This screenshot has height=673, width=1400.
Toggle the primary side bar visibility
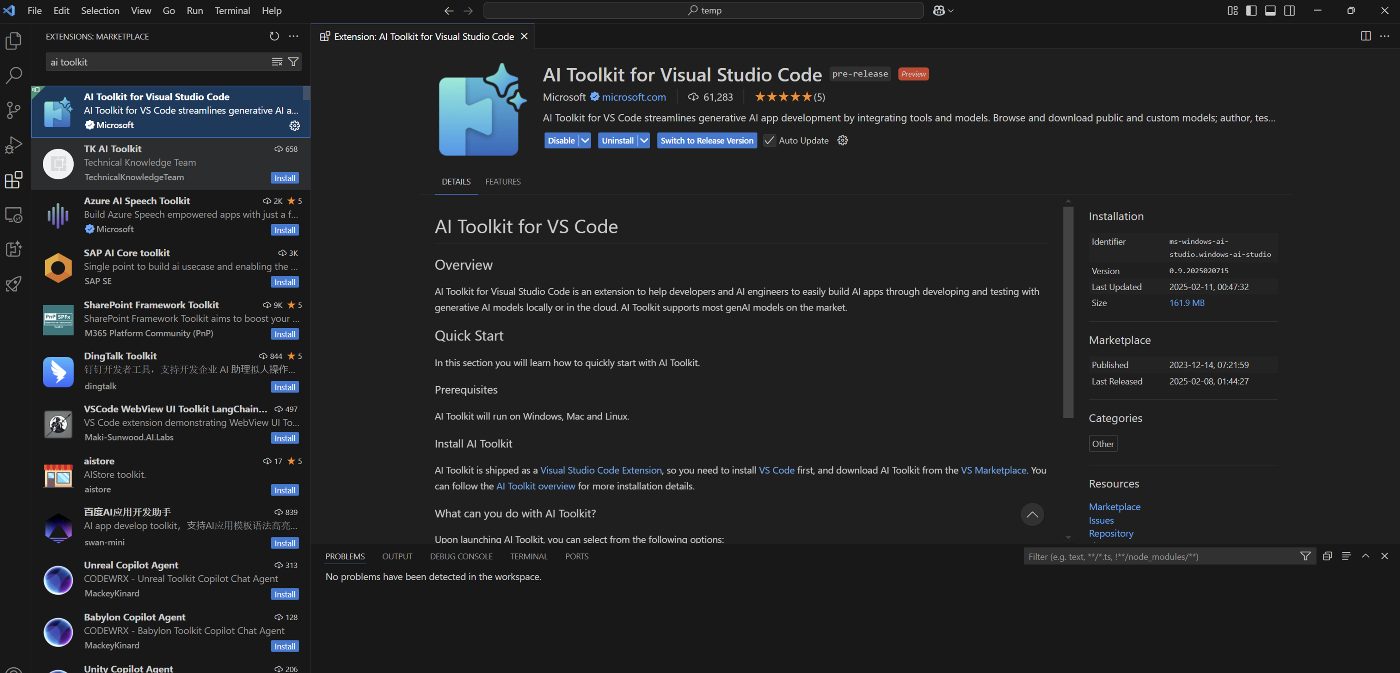1251,10
